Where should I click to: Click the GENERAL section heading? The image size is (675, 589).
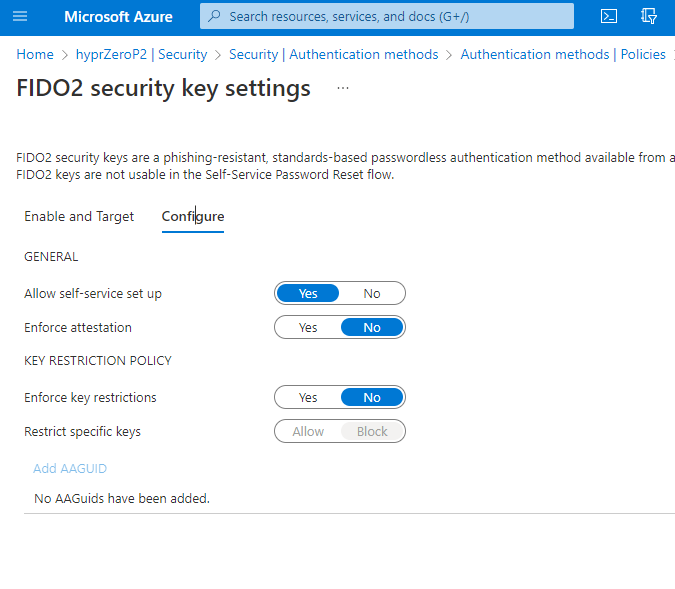pyautogui.click(x=51, y=257)
